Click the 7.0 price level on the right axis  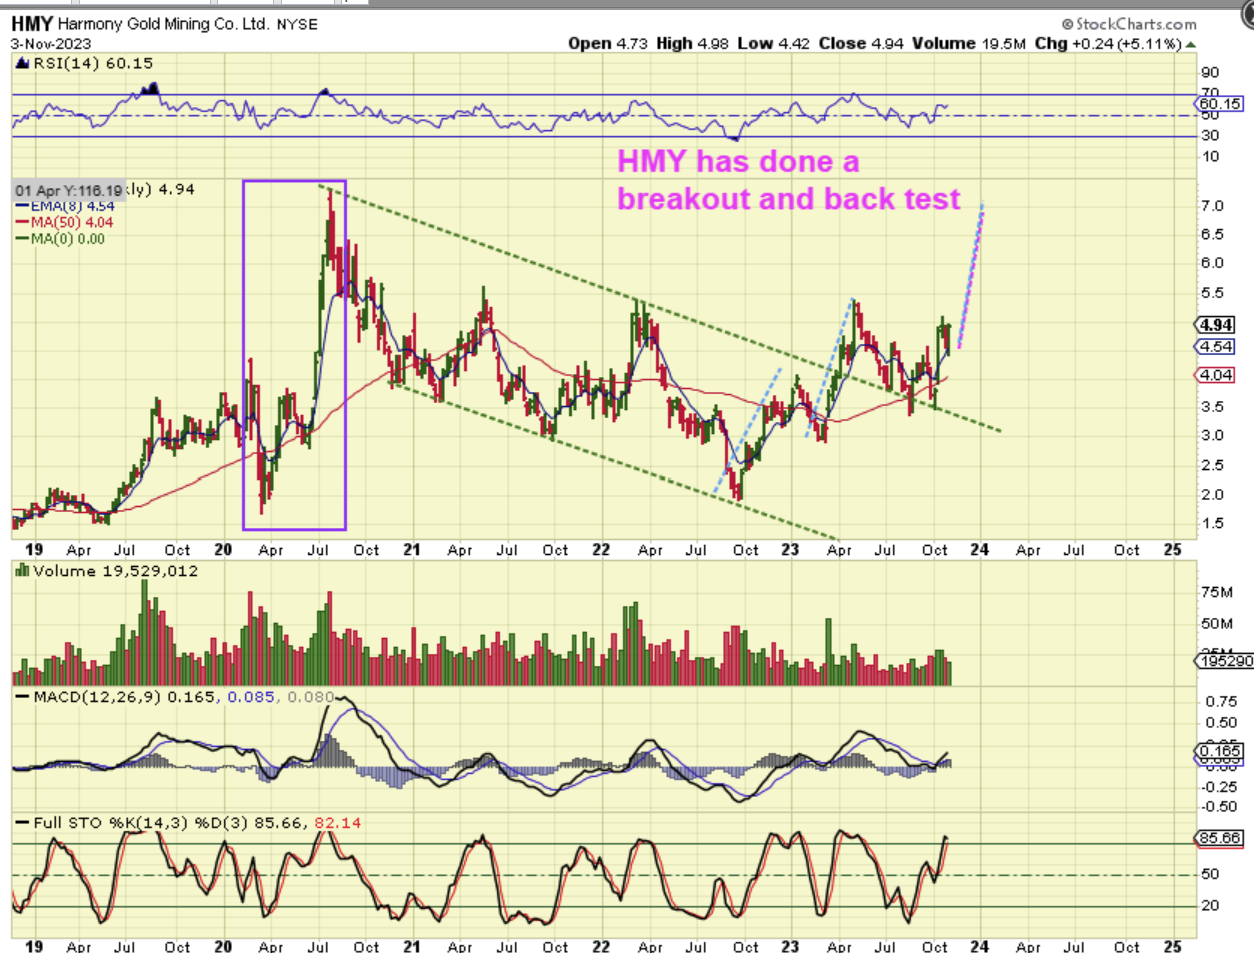1212,206
